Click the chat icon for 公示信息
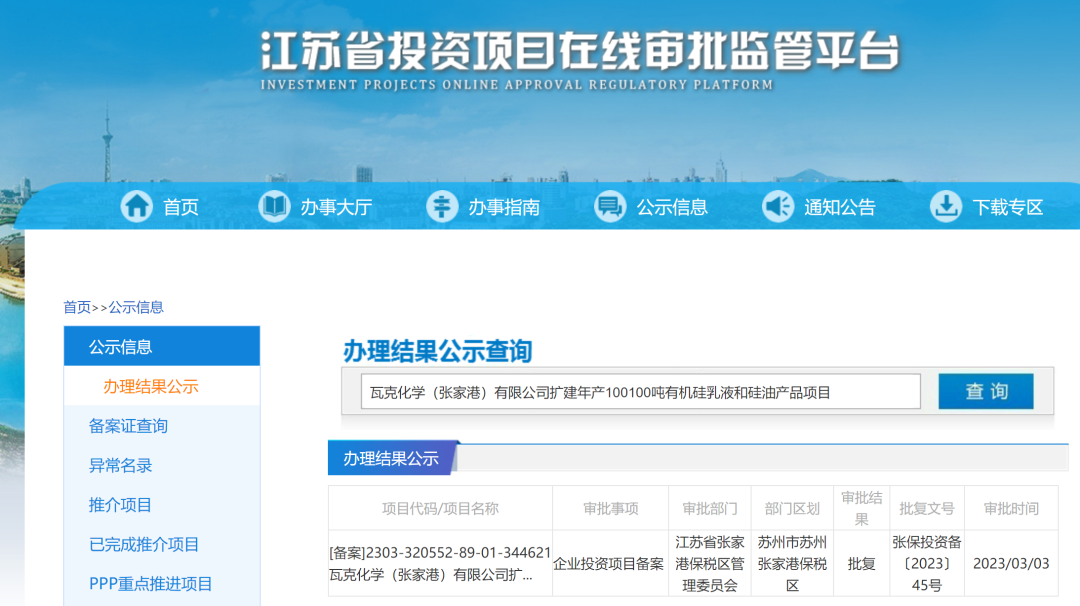 click(x=610, y=207)
